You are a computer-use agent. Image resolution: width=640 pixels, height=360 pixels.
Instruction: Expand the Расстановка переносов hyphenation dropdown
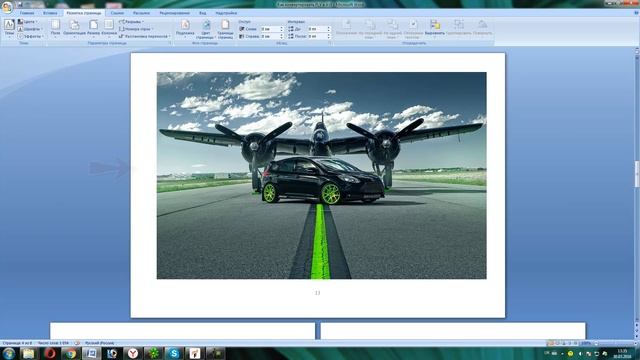pyautogui.click(x=144, y=36)
